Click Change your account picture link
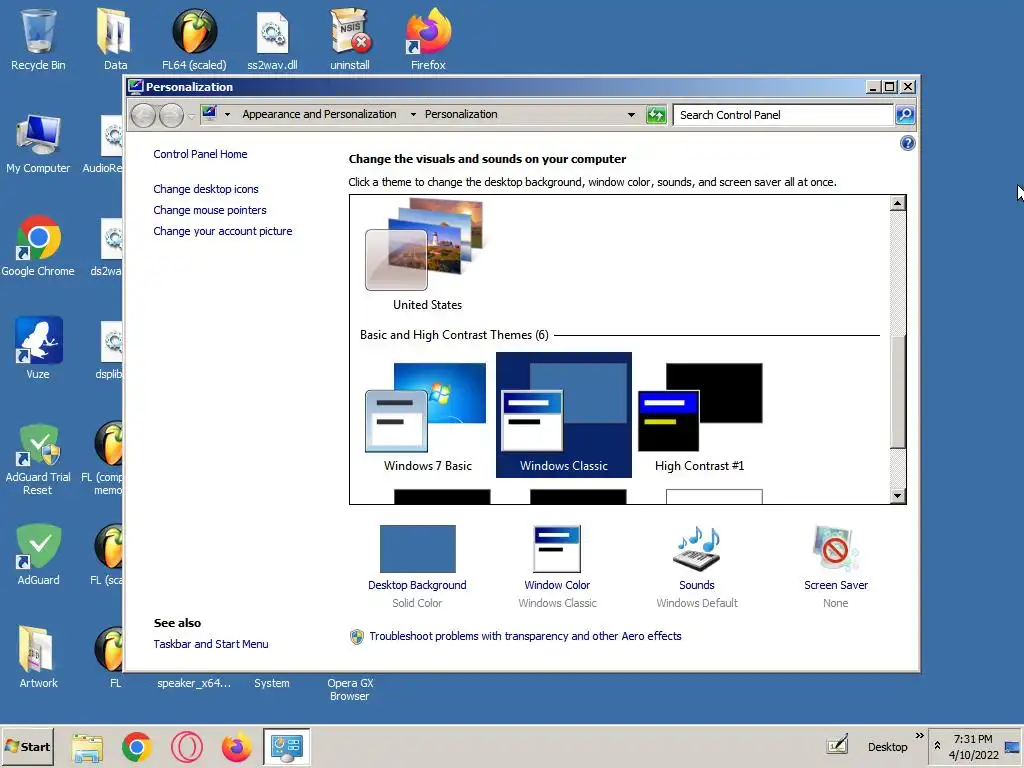This screenshot has width=1024, height=768. coord(223,231)
